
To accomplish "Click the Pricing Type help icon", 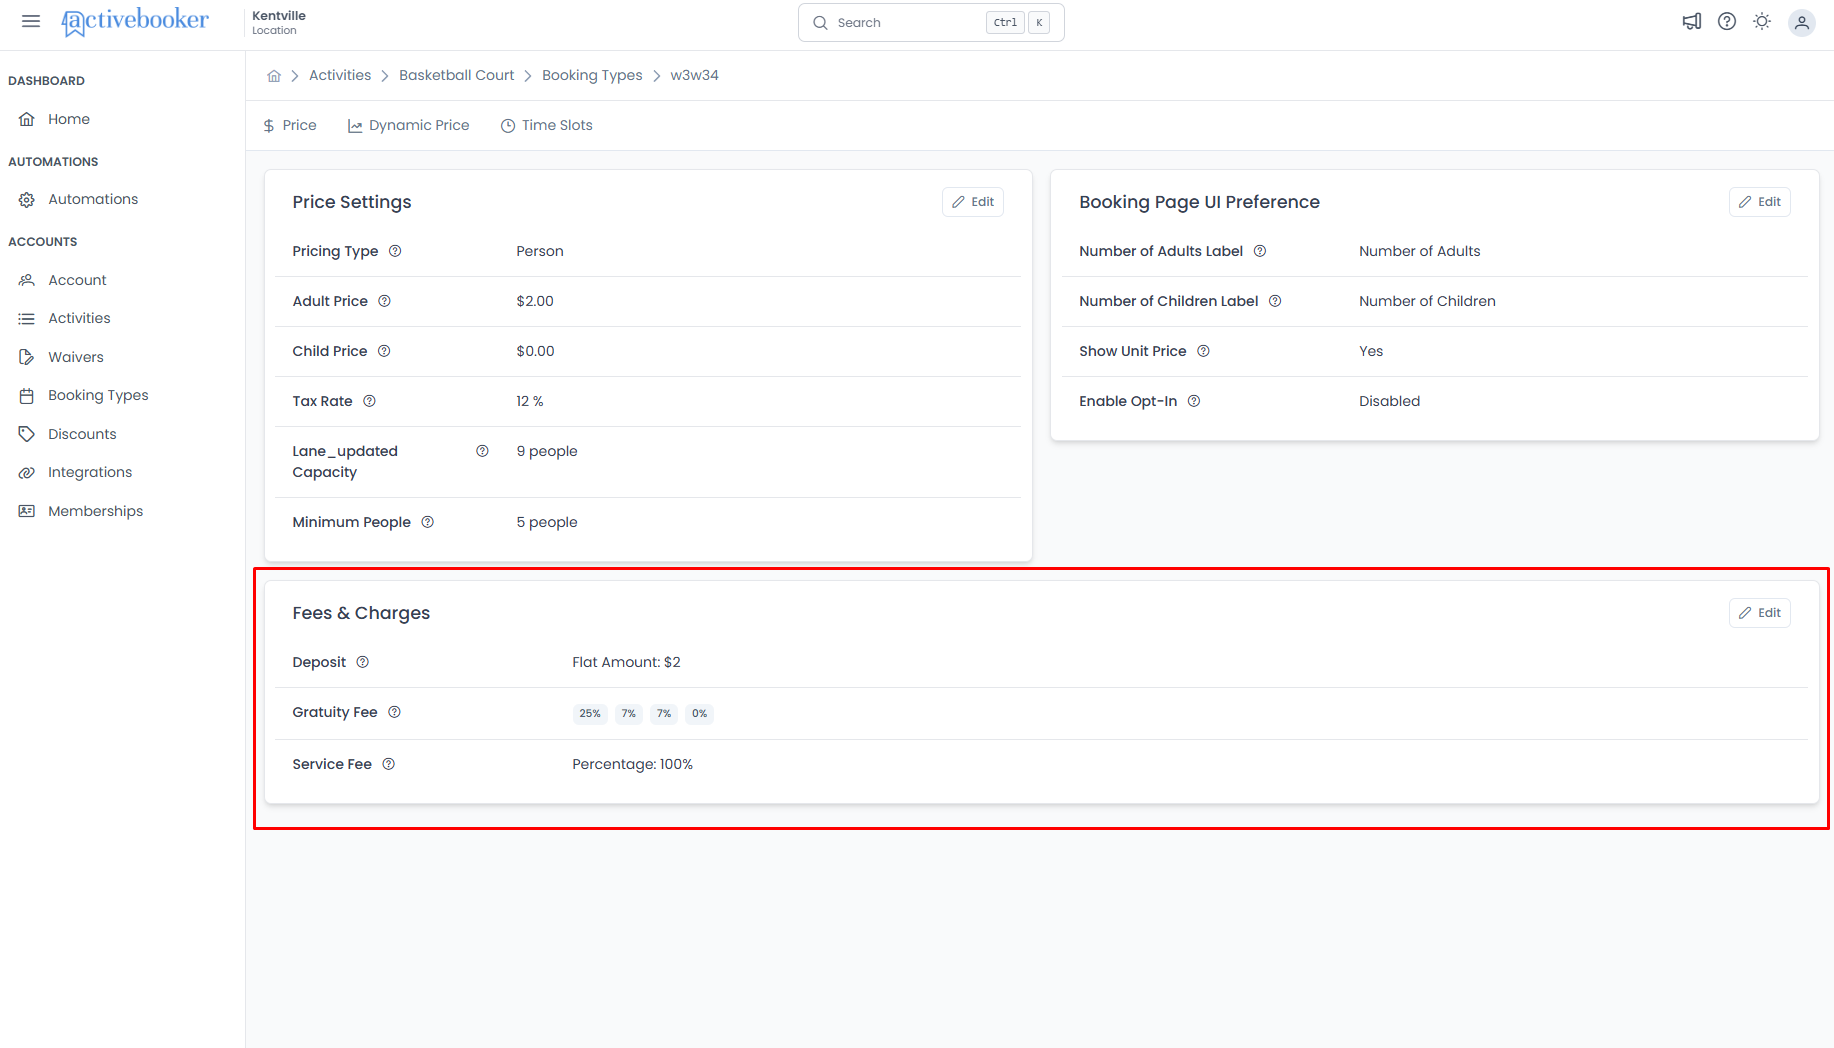I will 395,251.
